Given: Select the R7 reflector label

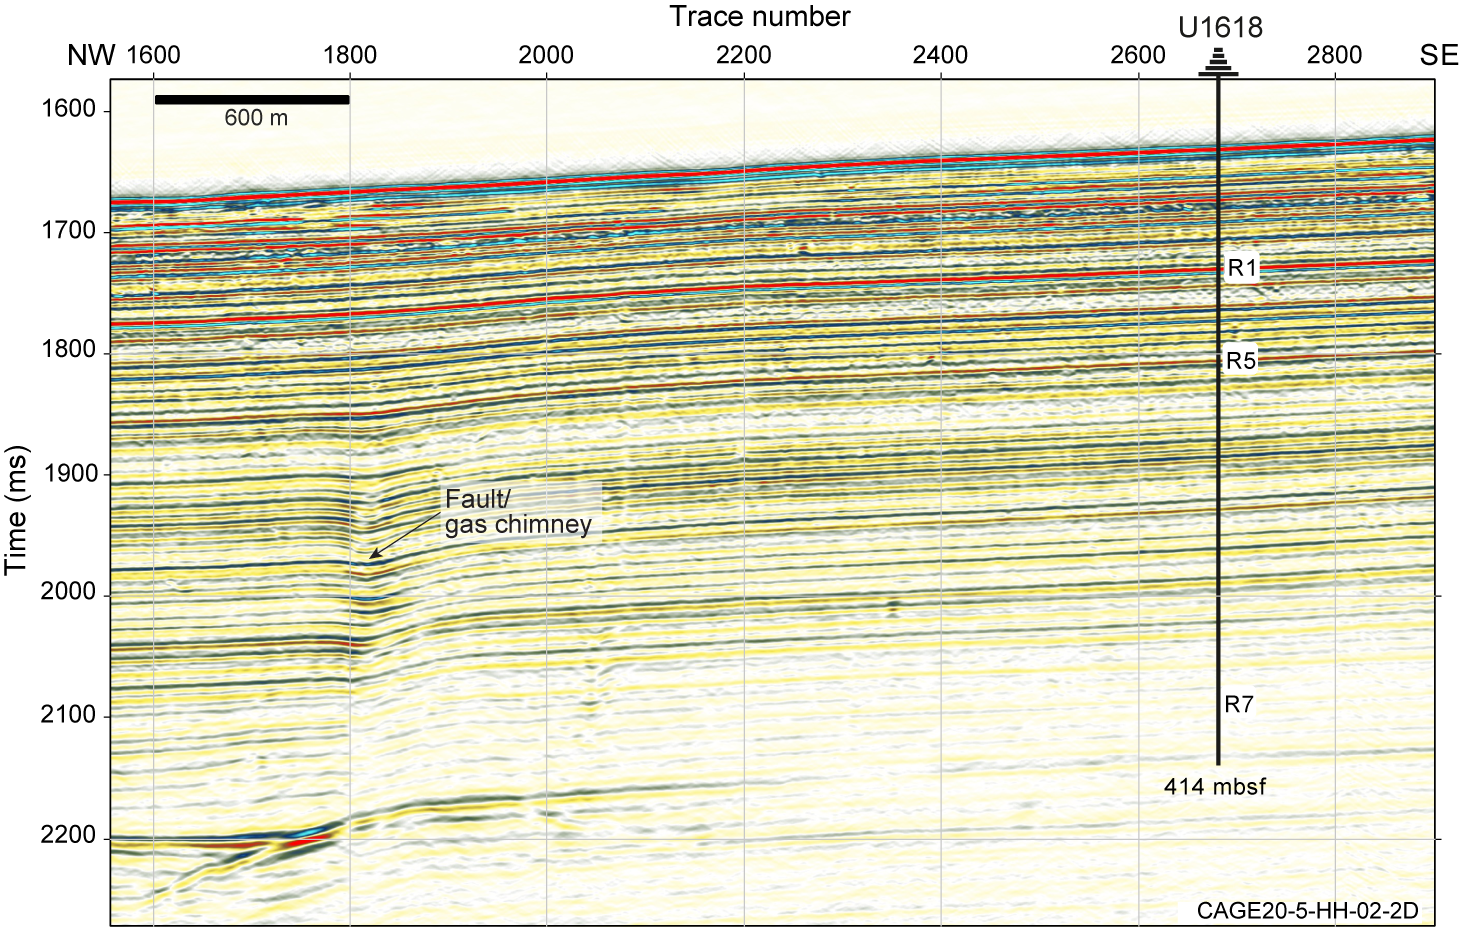Looking at the screenshot, I should pos(1239,705).
